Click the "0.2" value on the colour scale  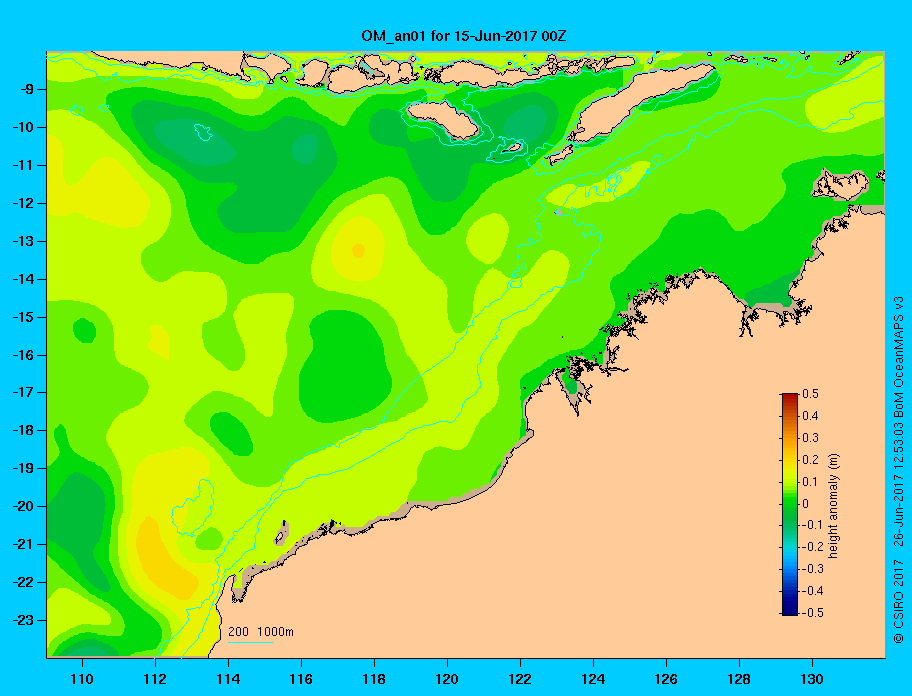click(810, 459)
